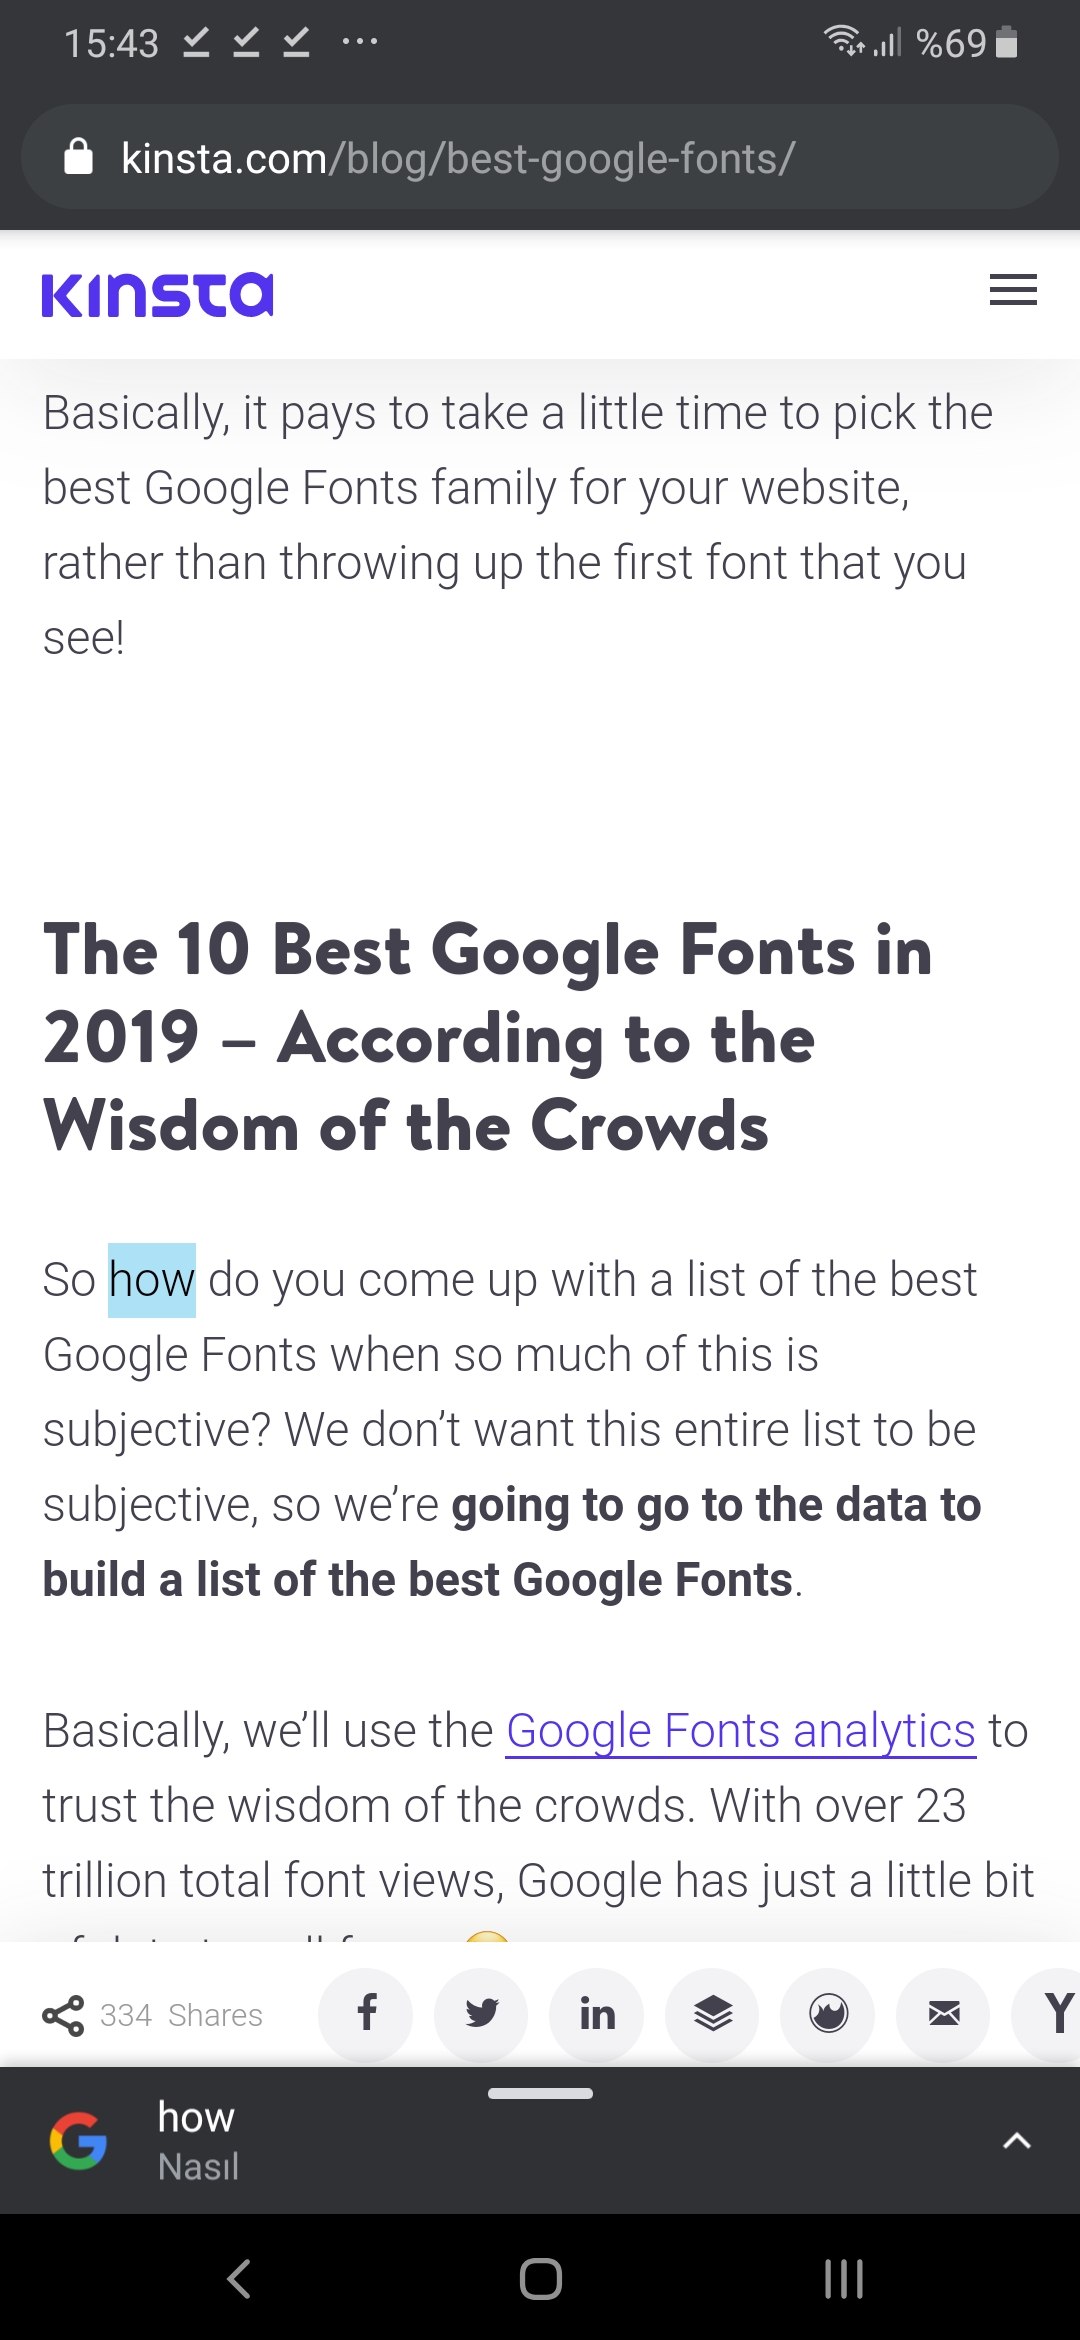The image size is (1080, 2340).
Task: Tap the site security padlock icon
Action: [x=78, y=157]
